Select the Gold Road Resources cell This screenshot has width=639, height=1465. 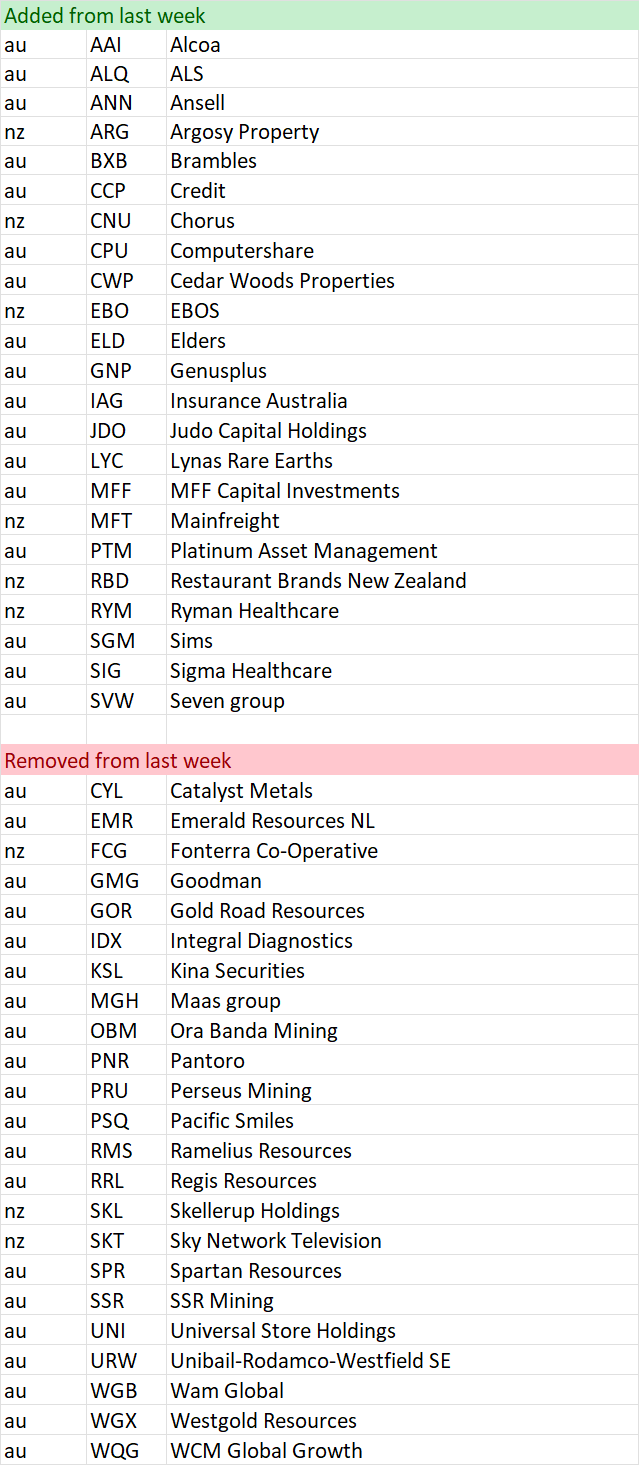pos(402,910)
